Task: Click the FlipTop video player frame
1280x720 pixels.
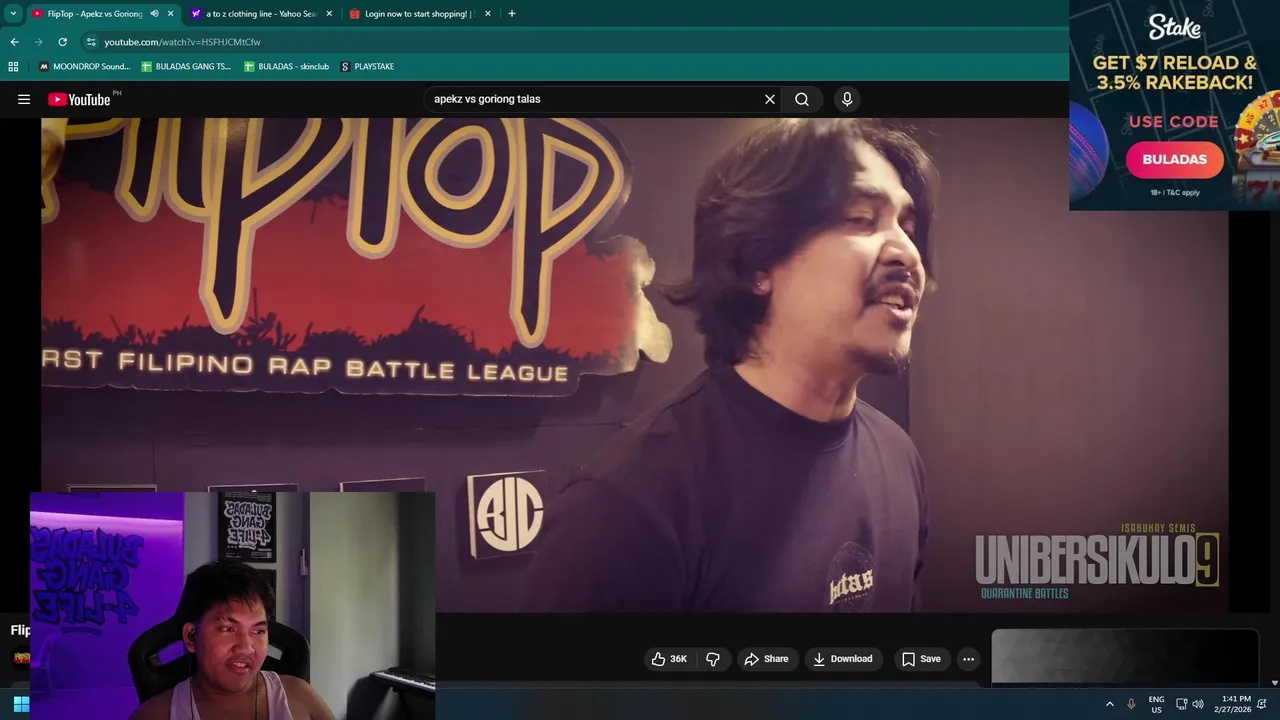Action: [634, 365]
